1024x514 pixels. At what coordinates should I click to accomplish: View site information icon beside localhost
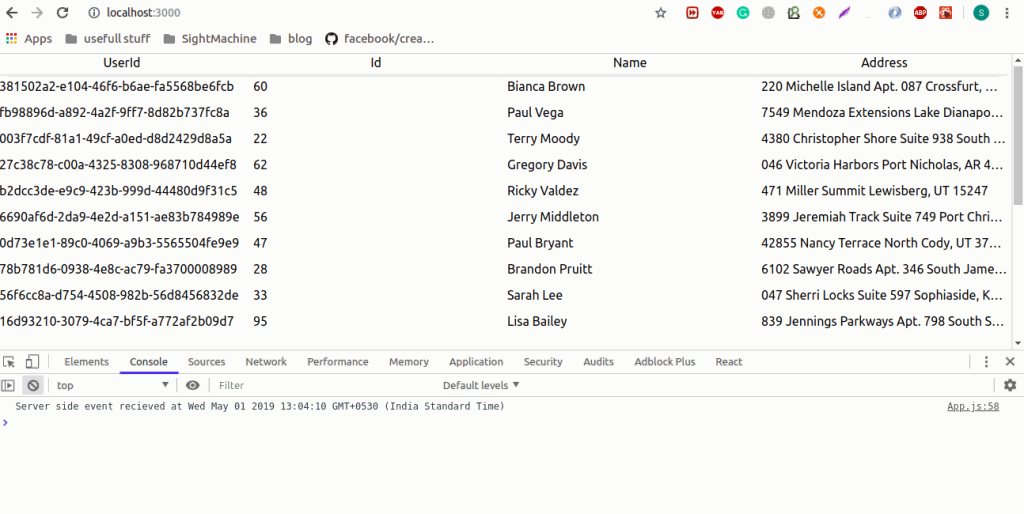[x=94, y=12]
